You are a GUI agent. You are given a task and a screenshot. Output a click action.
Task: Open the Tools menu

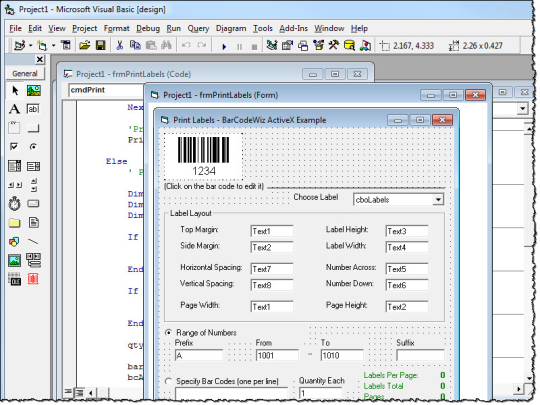[x=263, y=28]
